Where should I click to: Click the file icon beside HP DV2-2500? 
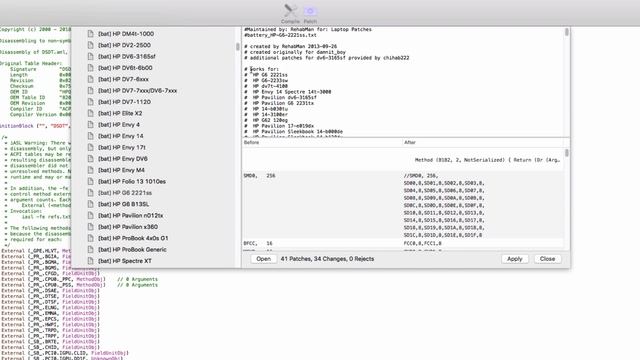91,45
